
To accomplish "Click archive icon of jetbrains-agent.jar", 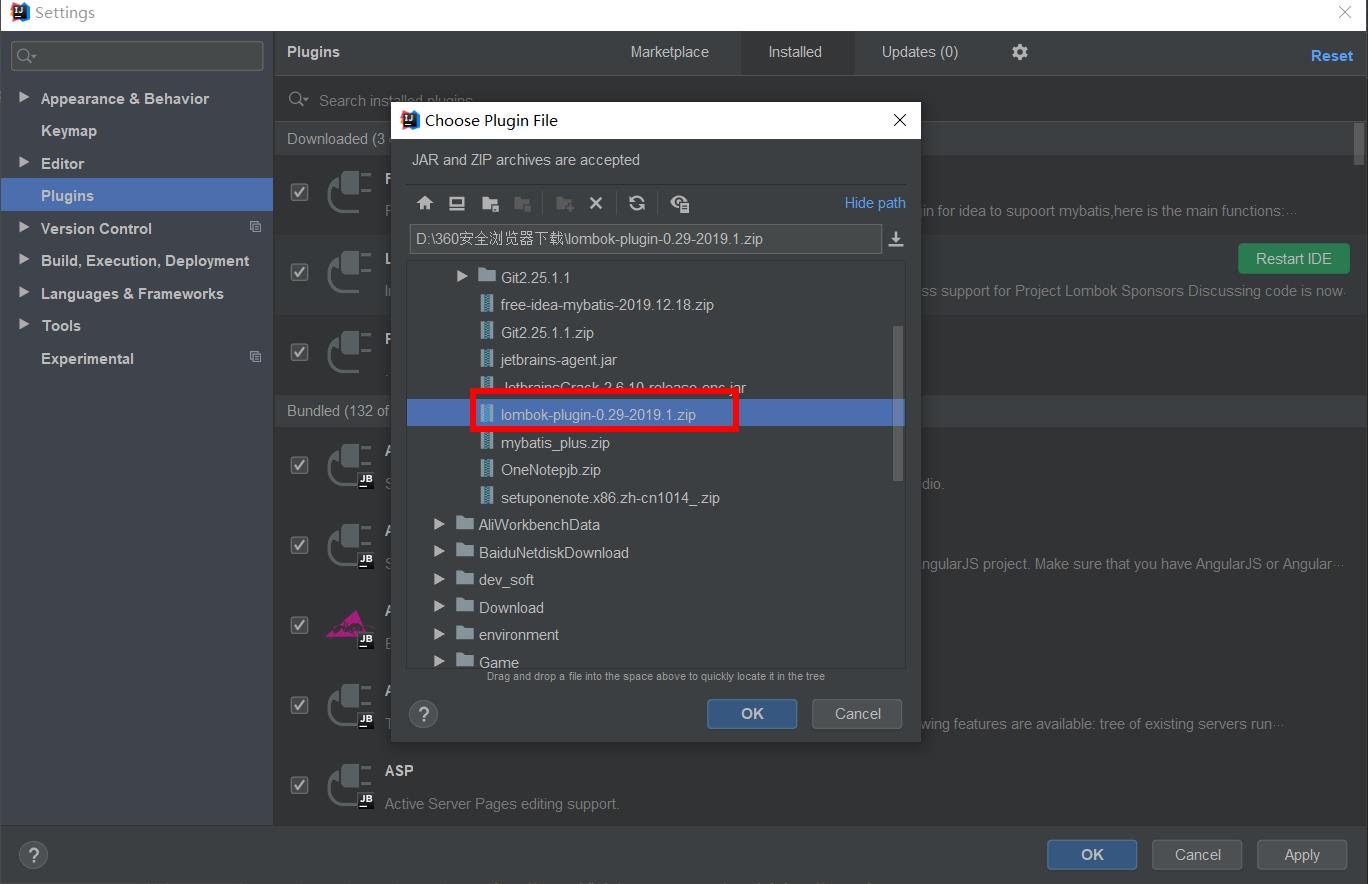I will tap(487, 359).
